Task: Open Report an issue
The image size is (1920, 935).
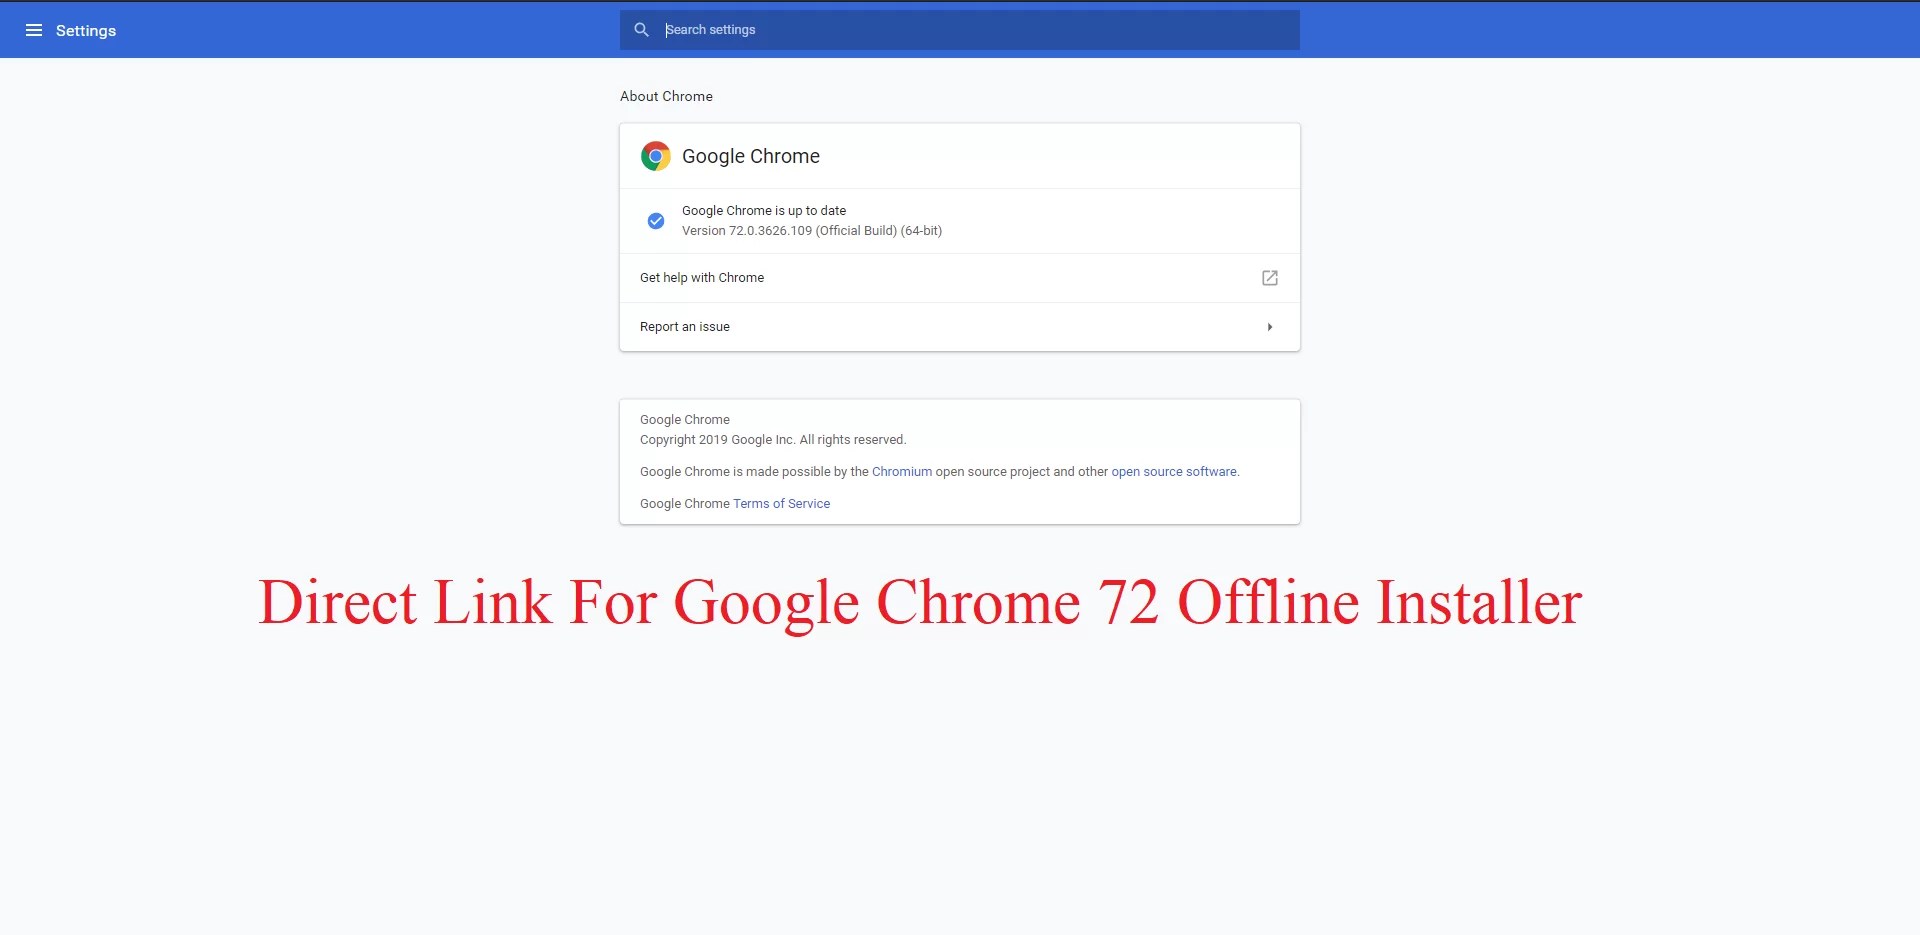Action: [960, 327]
